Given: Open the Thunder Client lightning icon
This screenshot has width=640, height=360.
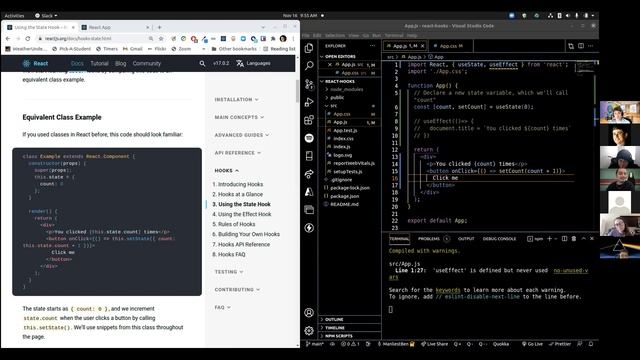Looking at the screenshot, I should point(309,228).
